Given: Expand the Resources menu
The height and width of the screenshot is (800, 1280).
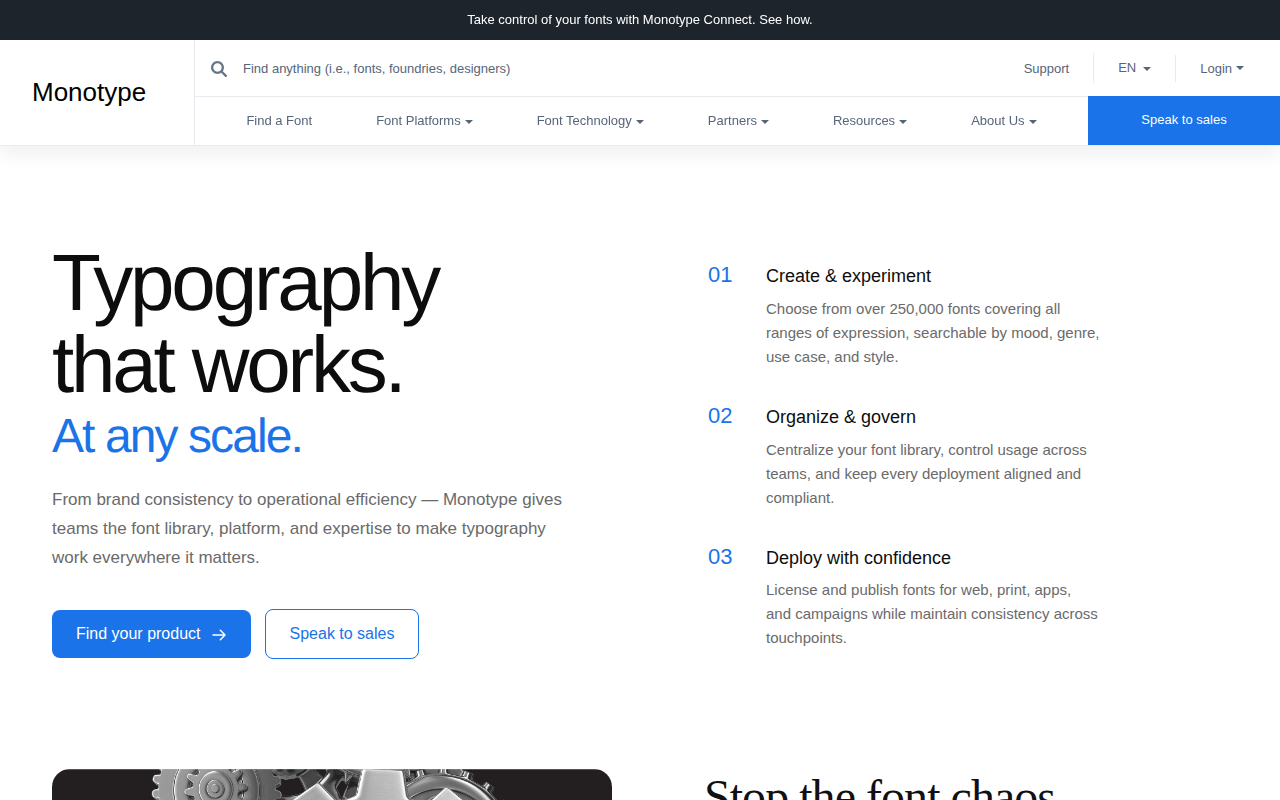Looking at the screenshot, I should click(870, 121).
